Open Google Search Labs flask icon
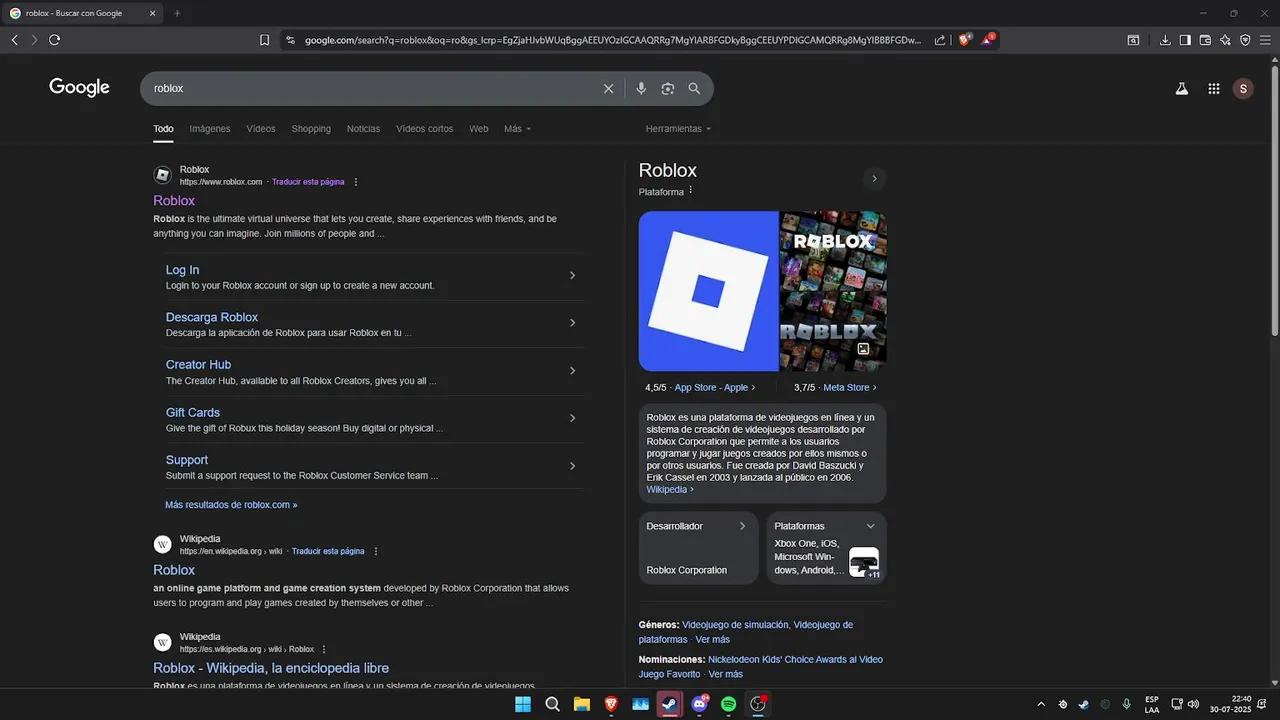The width and height of the screenshot is (1280, 720). coord(1181,89)
